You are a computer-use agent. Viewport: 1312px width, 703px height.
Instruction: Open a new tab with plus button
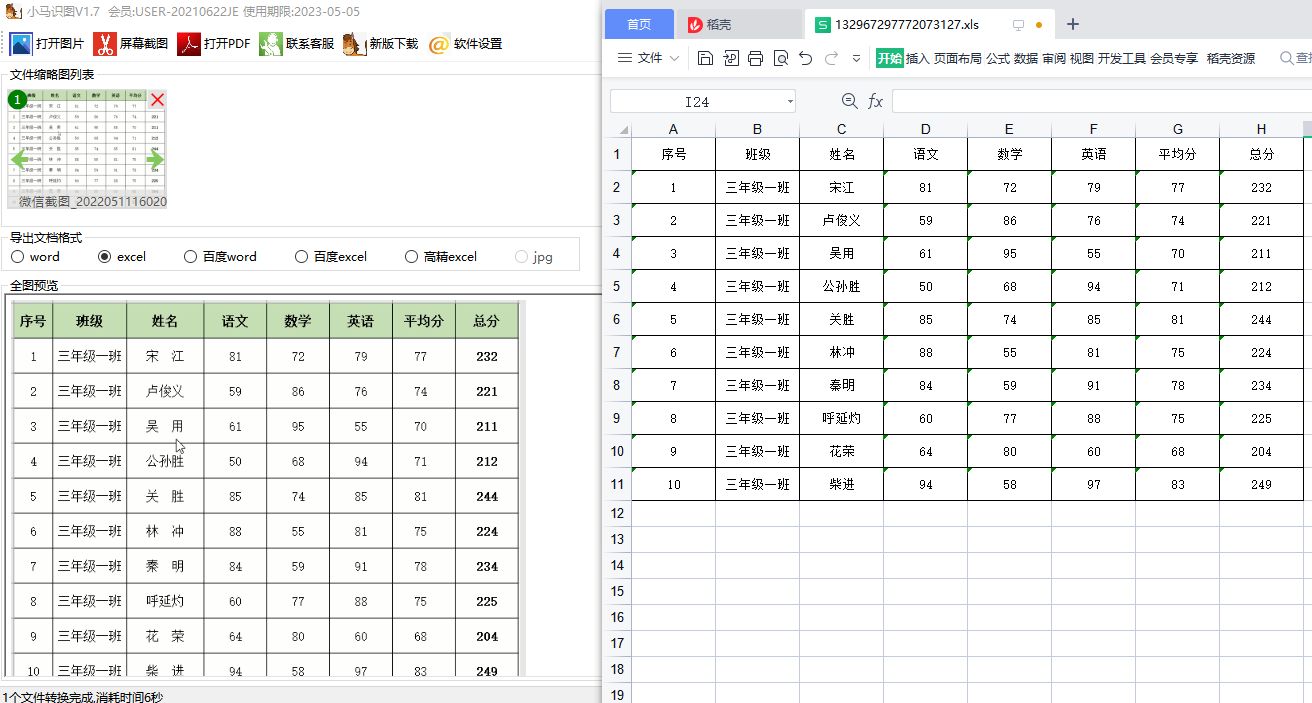tap(1073, 24)
